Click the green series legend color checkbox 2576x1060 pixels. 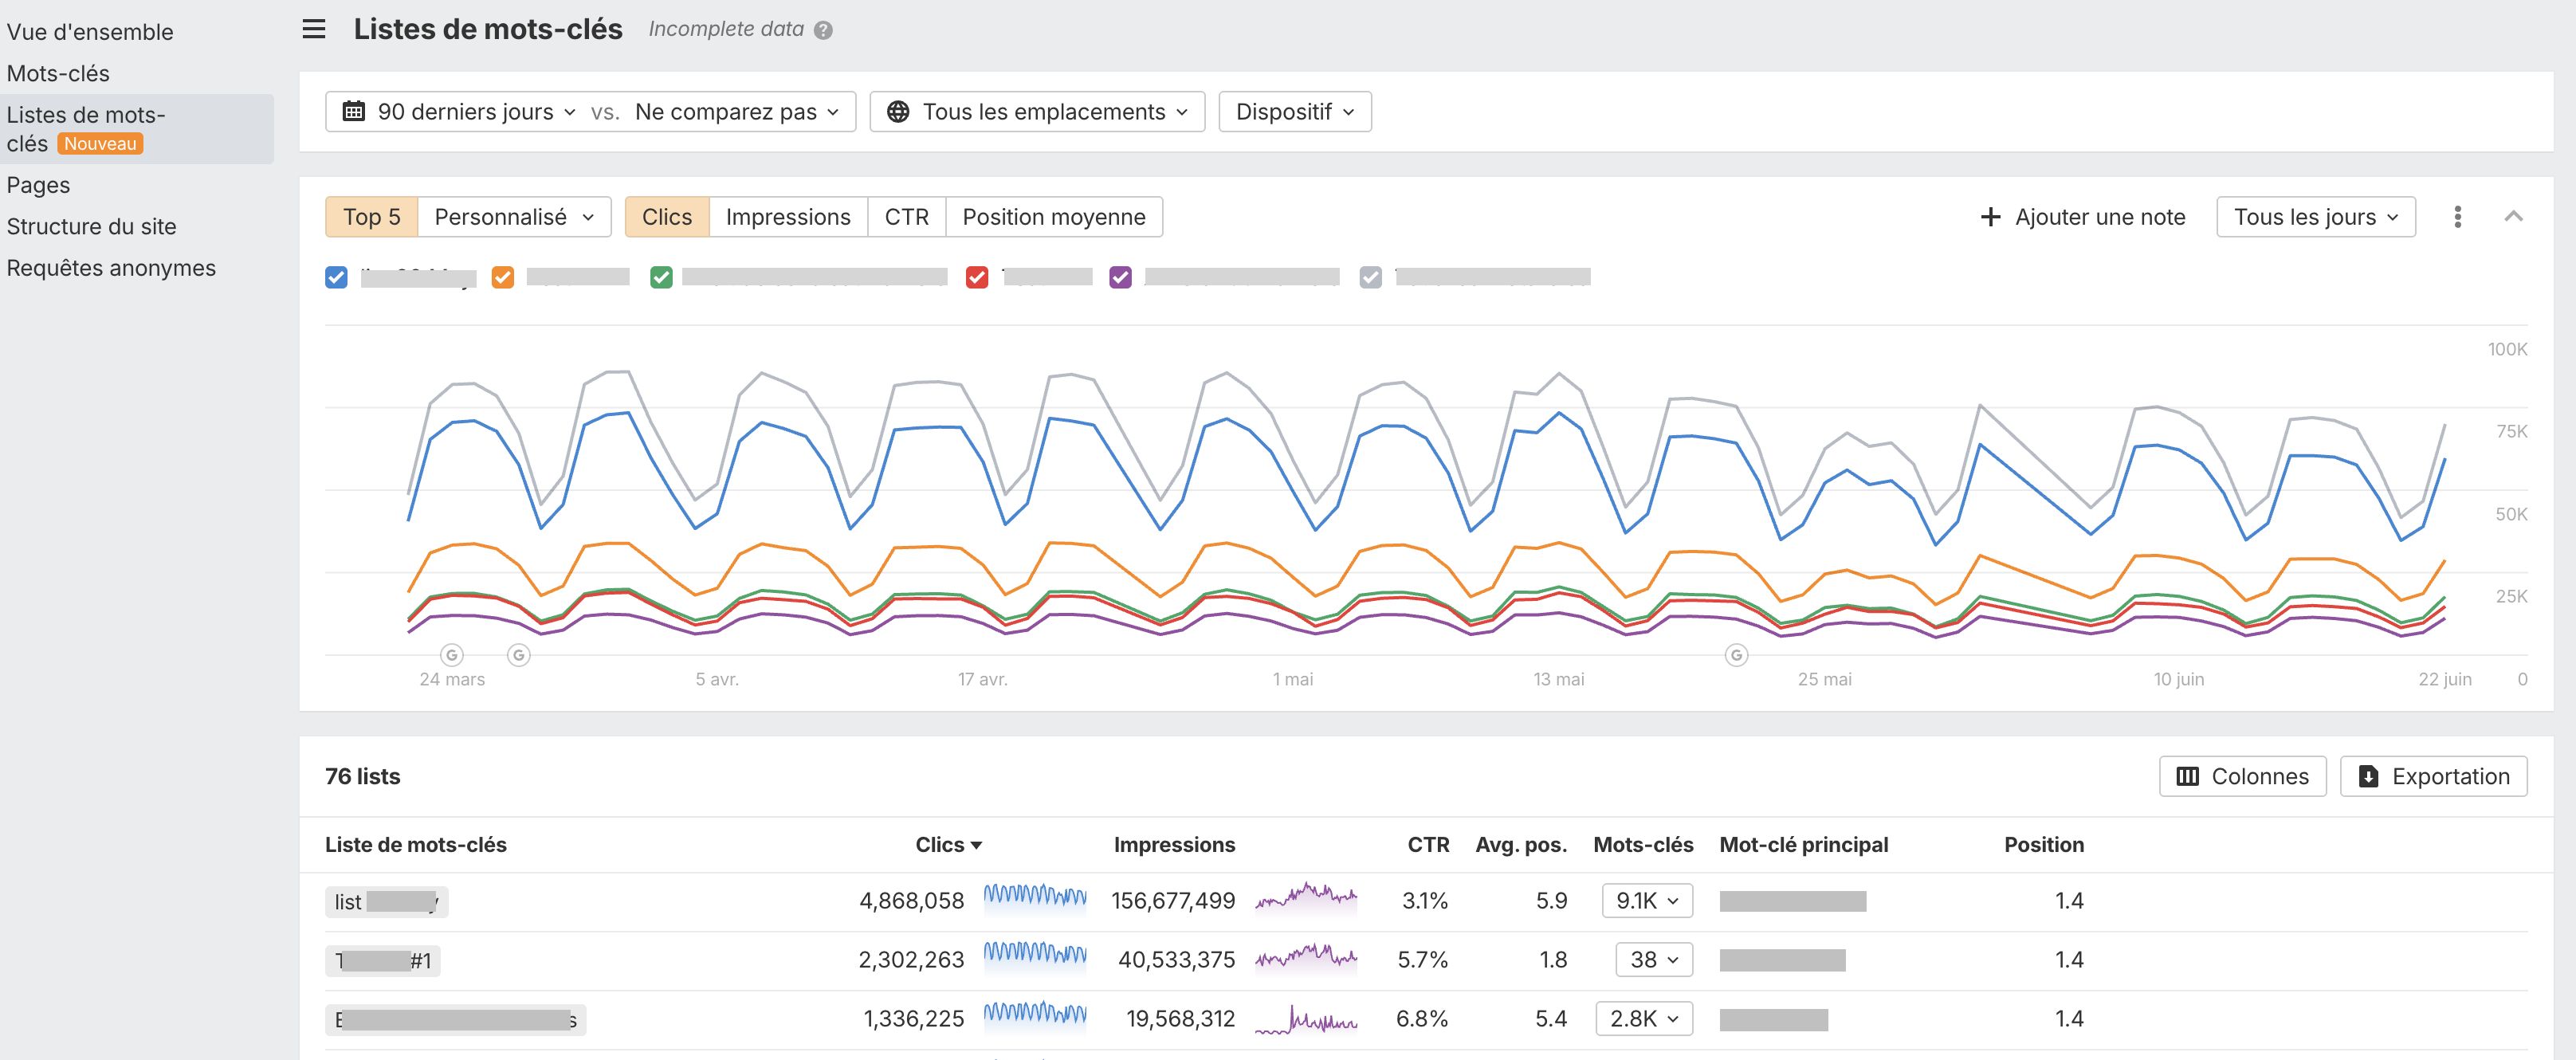tap(661, 277)
